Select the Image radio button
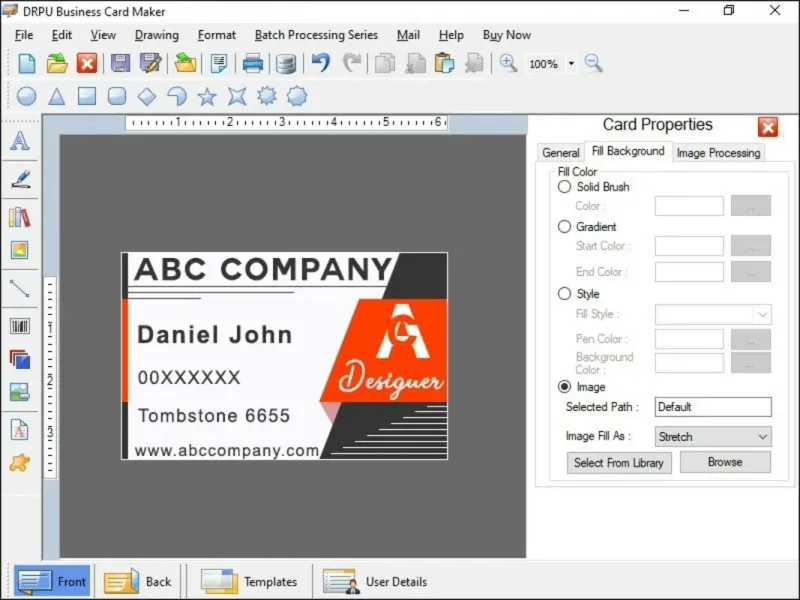Image resolution: width=800 pixels, height=600 pixels. click(564, 387)
